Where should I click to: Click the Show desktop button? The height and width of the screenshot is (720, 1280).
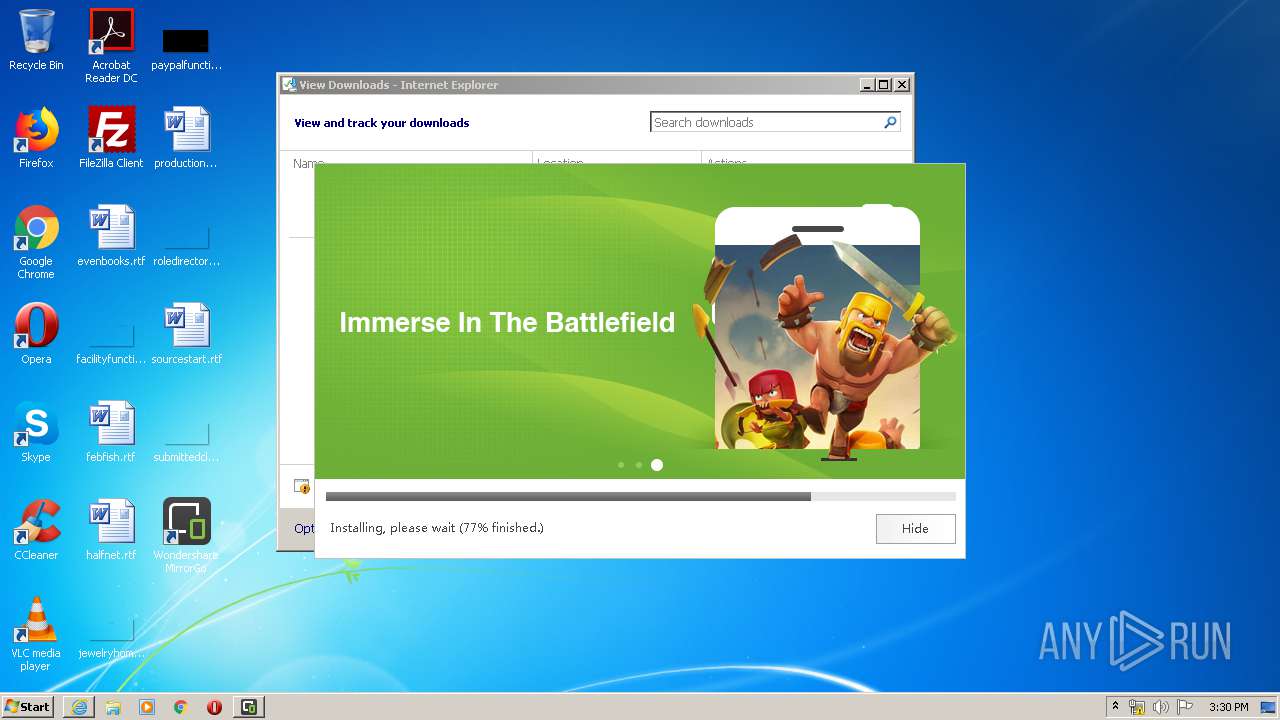[x=1269, y=707]
